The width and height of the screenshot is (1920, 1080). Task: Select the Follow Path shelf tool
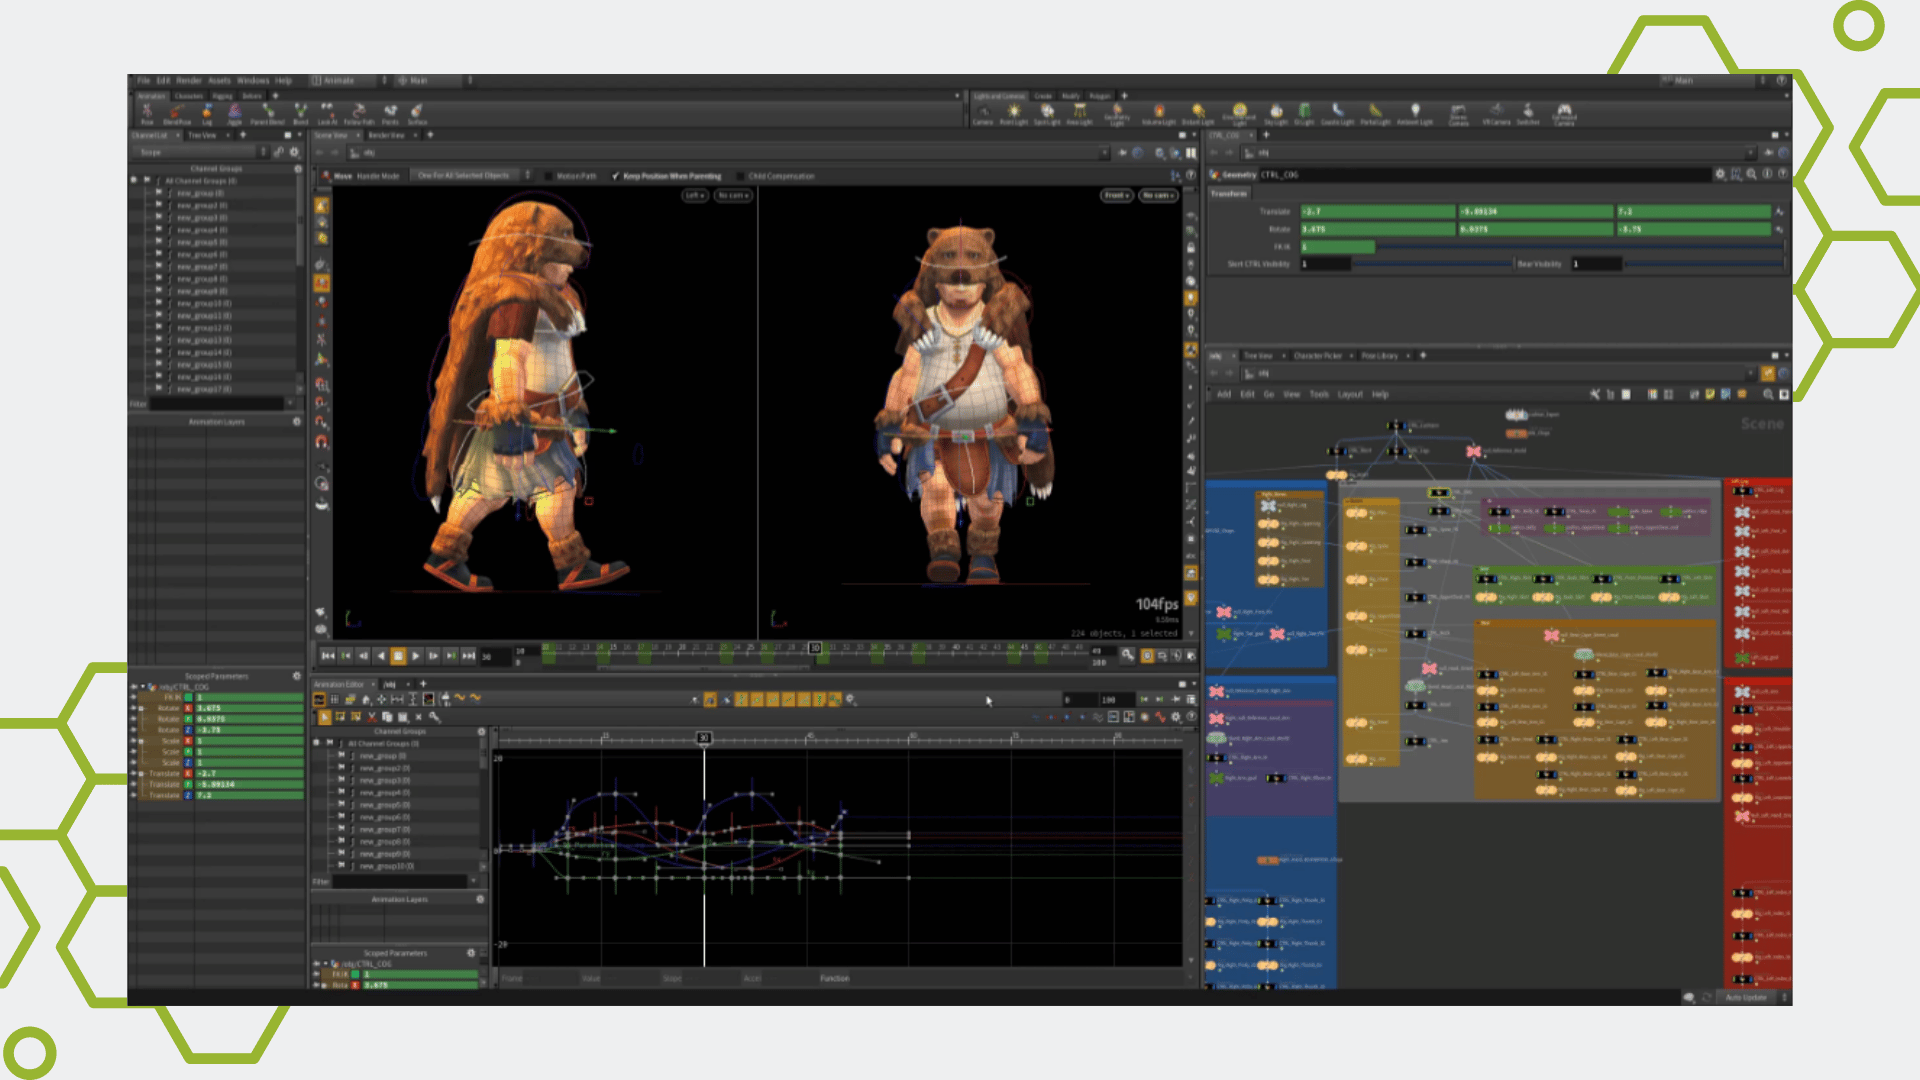[359, 113]
